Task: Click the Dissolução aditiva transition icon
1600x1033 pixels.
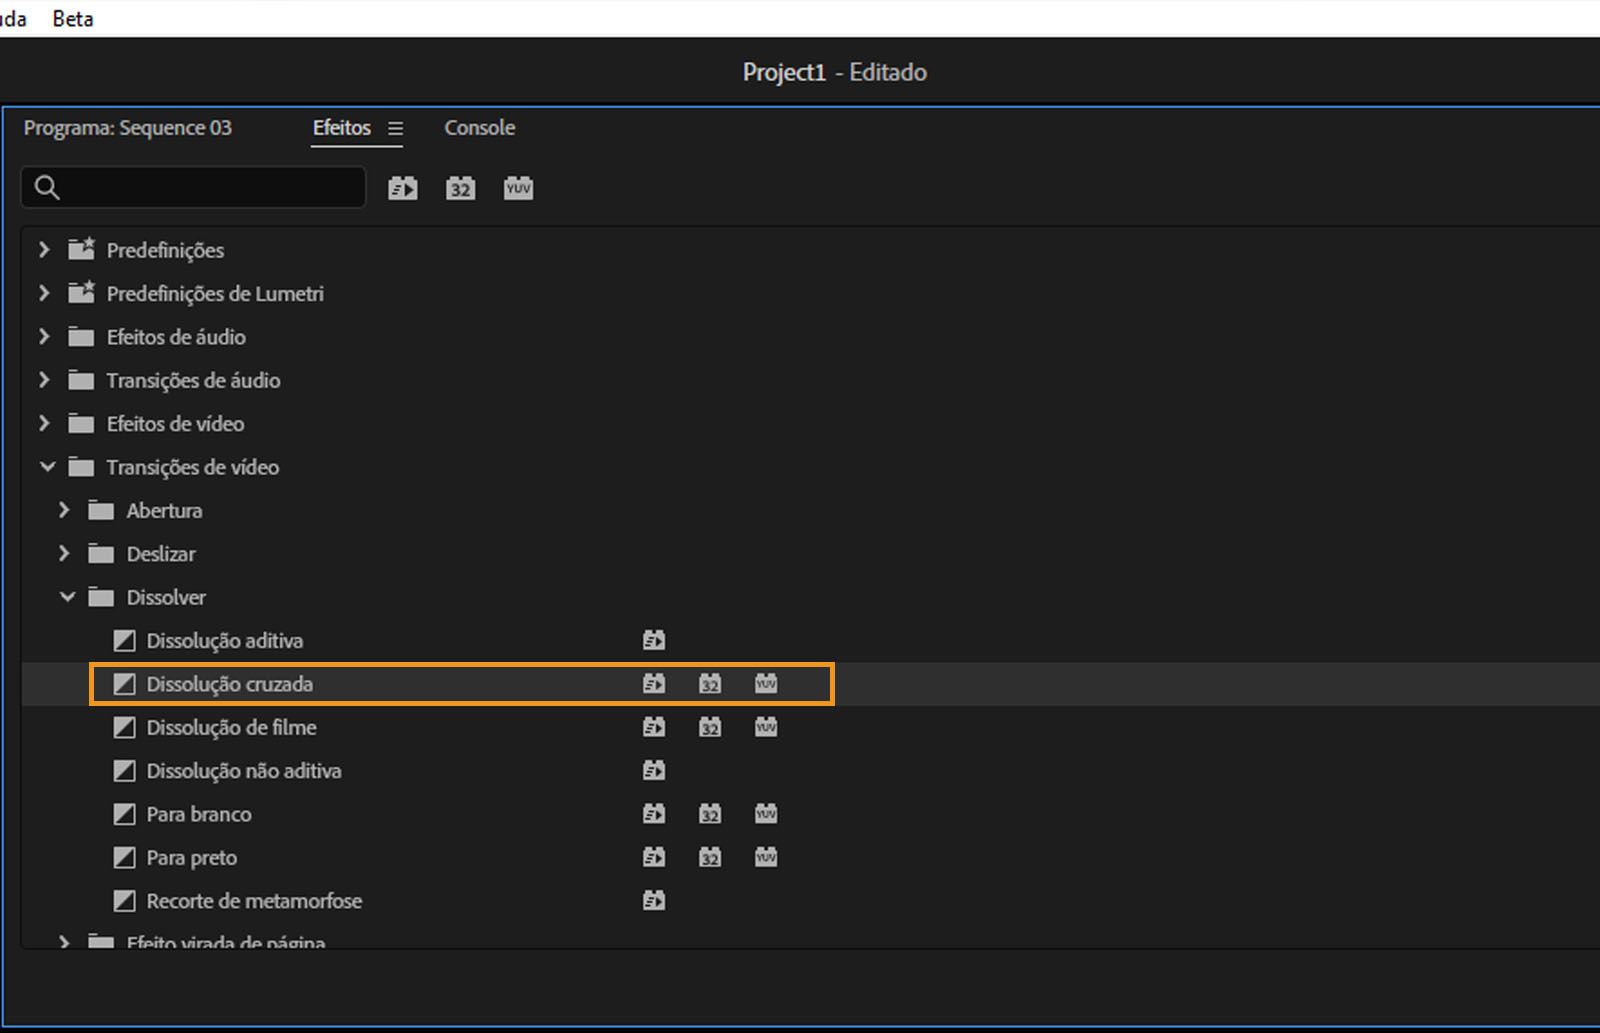Action: tap(124, 641)
